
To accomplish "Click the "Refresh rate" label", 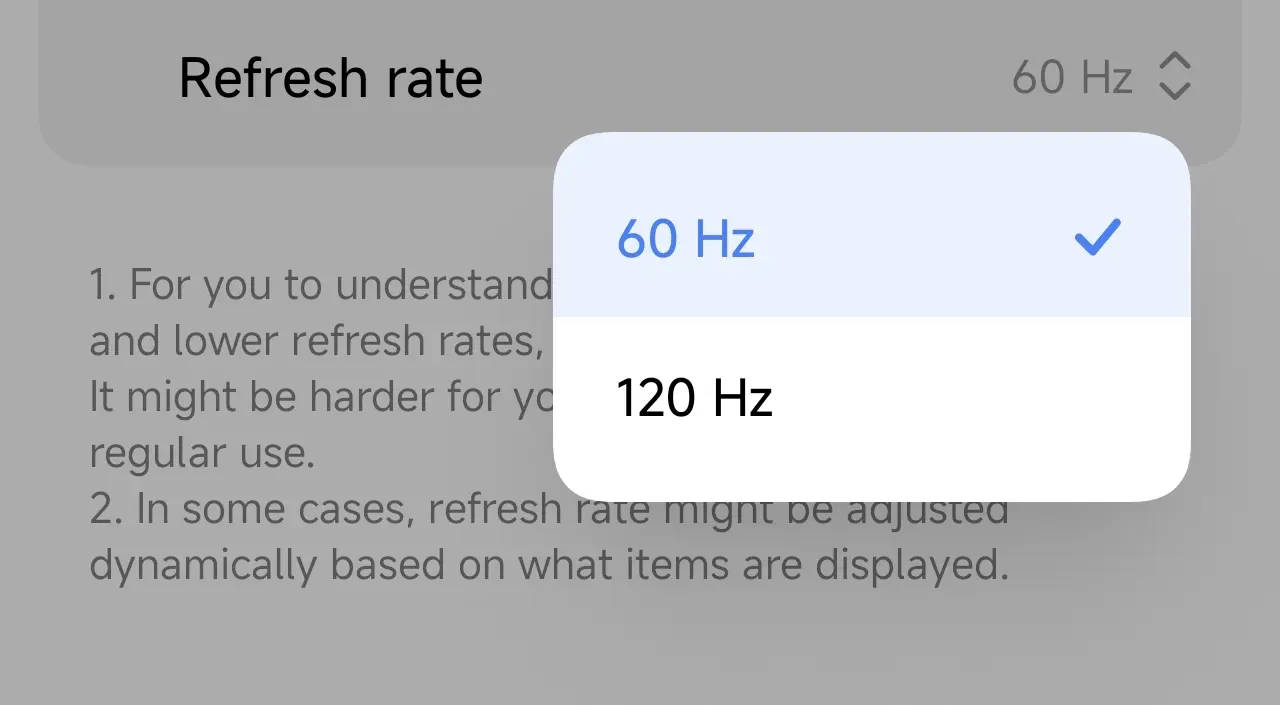I will pyautogui.click(x=330, y=78).
